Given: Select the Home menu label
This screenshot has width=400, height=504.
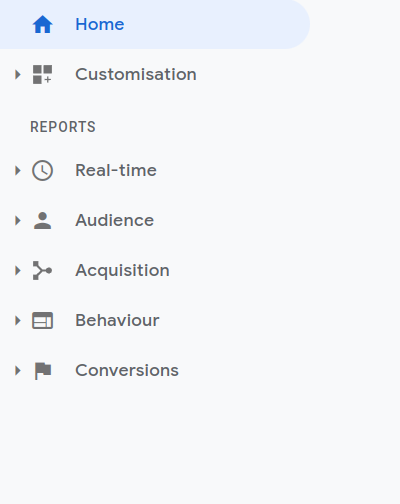Looking at the screenshot, I should pos(100,24).
